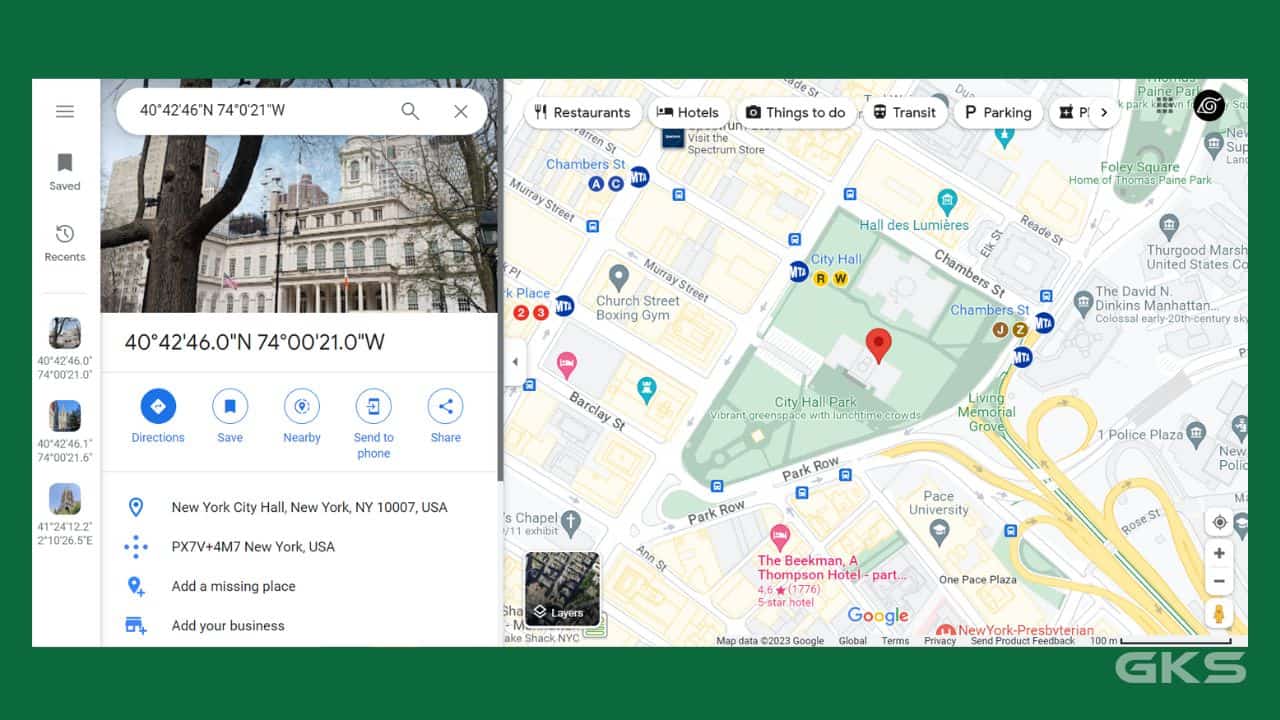
Task: Click Add your business
Action: (228, 626)
